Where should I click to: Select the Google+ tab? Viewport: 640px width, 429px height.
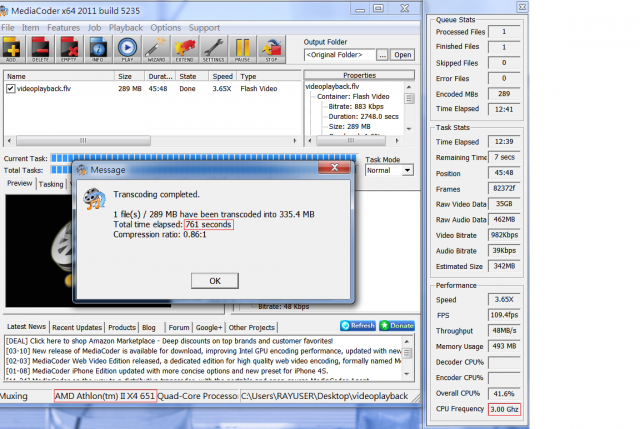(x=209, y=327)
